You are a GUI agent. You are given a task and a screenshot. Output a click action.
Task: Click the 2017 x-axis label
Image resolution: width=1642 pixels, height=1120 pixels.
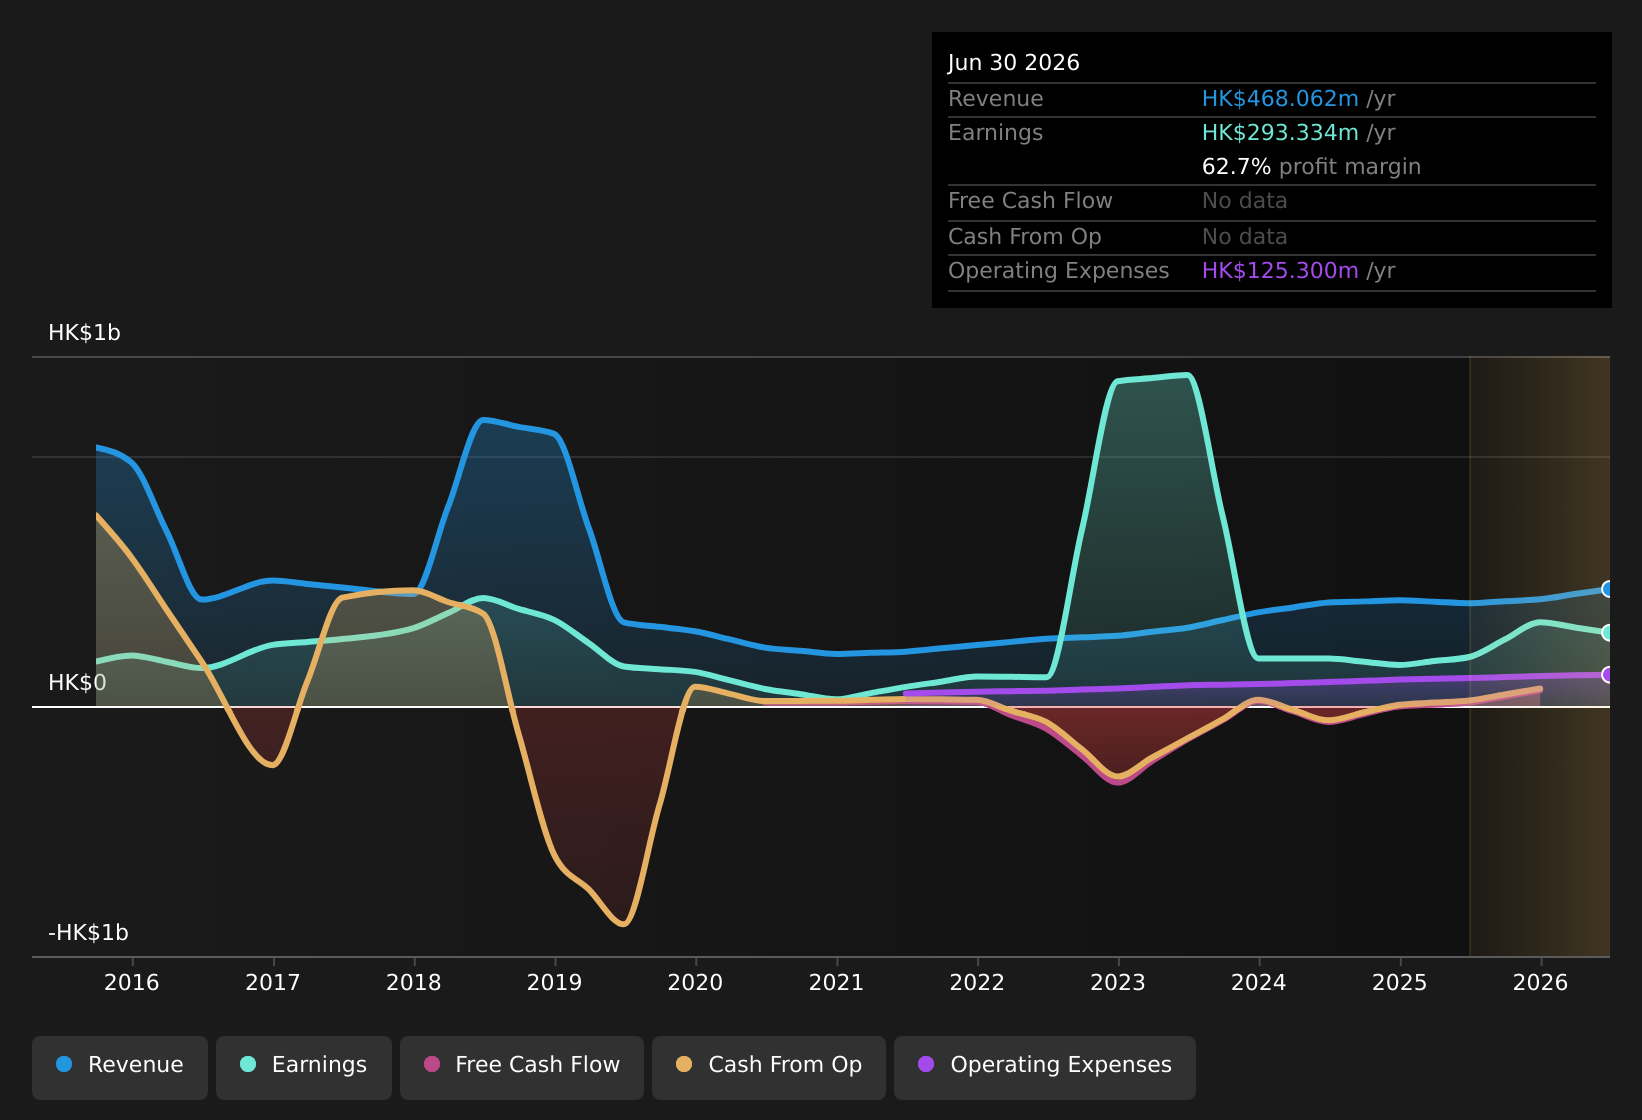click(273, 982)
